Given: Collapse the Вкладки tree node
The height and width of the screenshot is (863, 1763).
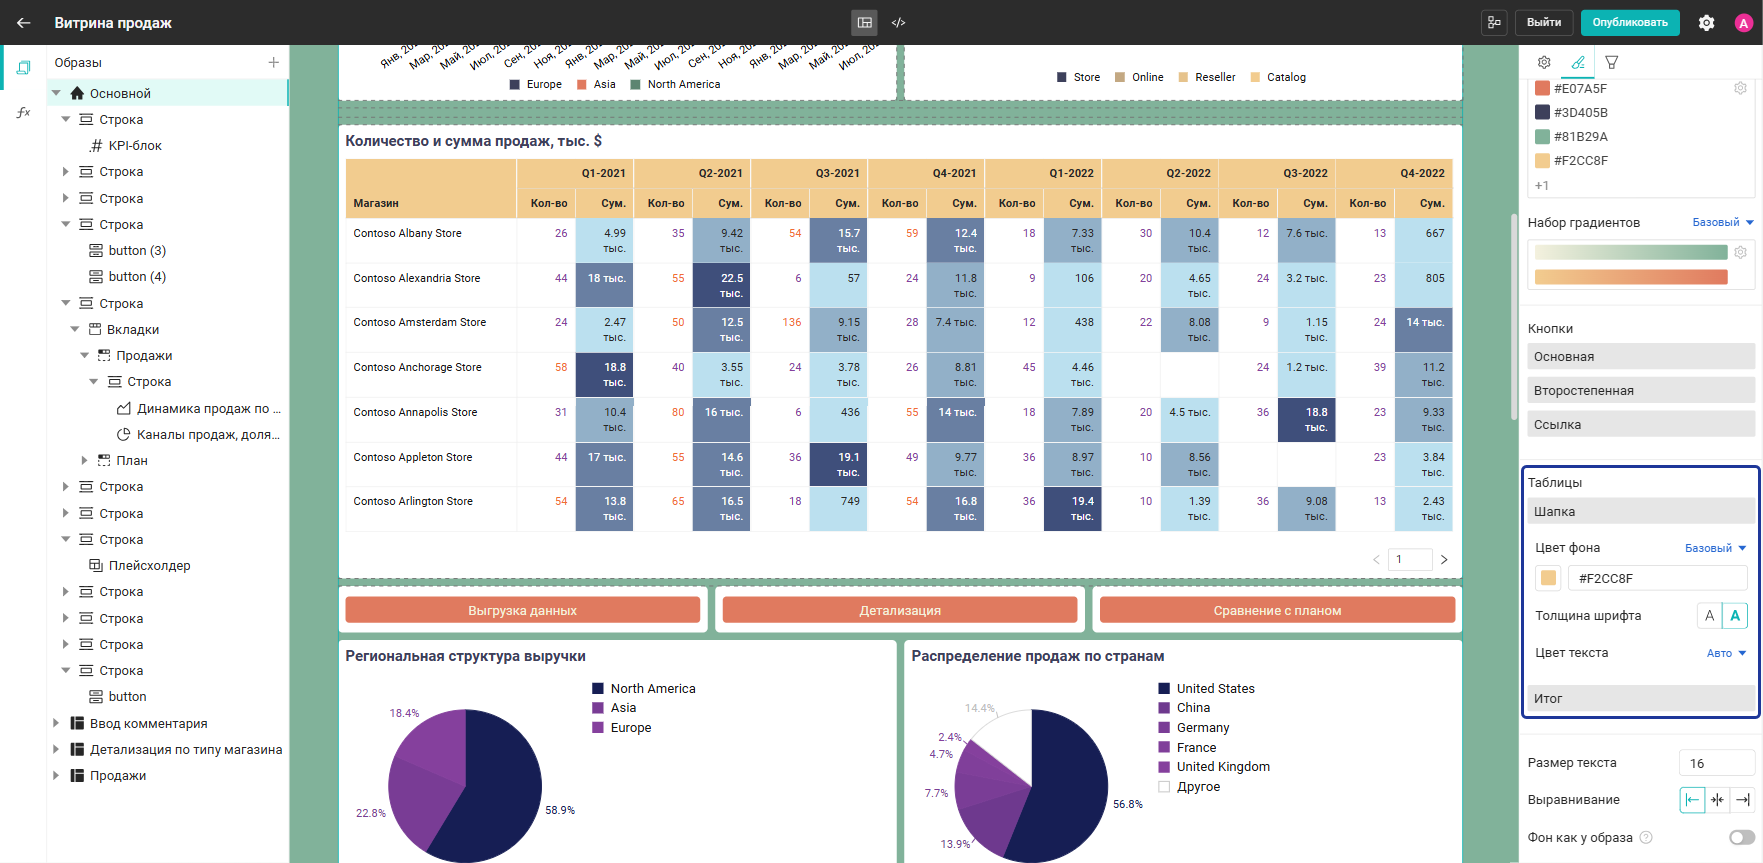Looking at the screenshot, I should (75, 330).
